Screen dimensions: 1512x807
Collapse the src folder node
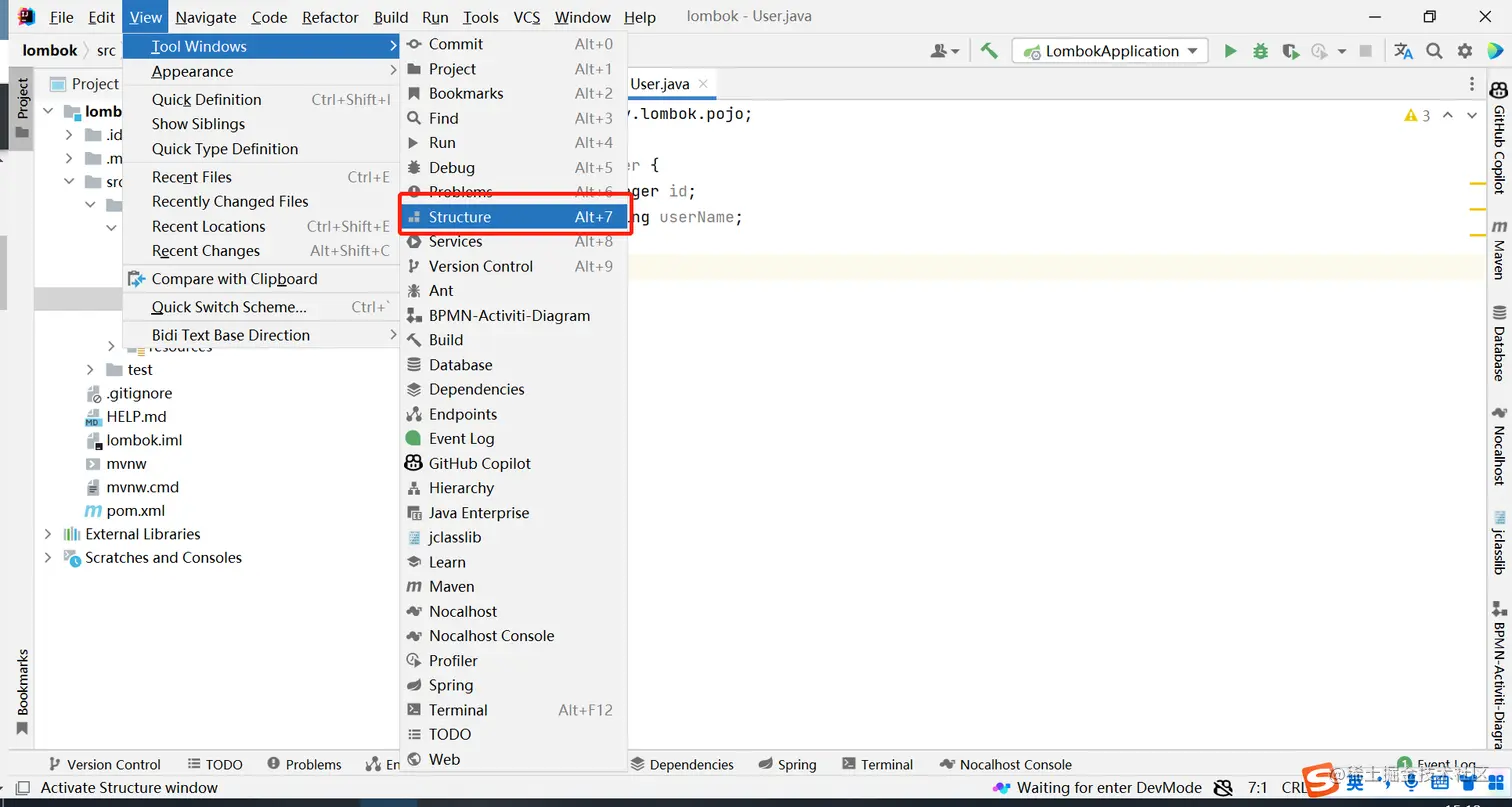coord(69,182)
